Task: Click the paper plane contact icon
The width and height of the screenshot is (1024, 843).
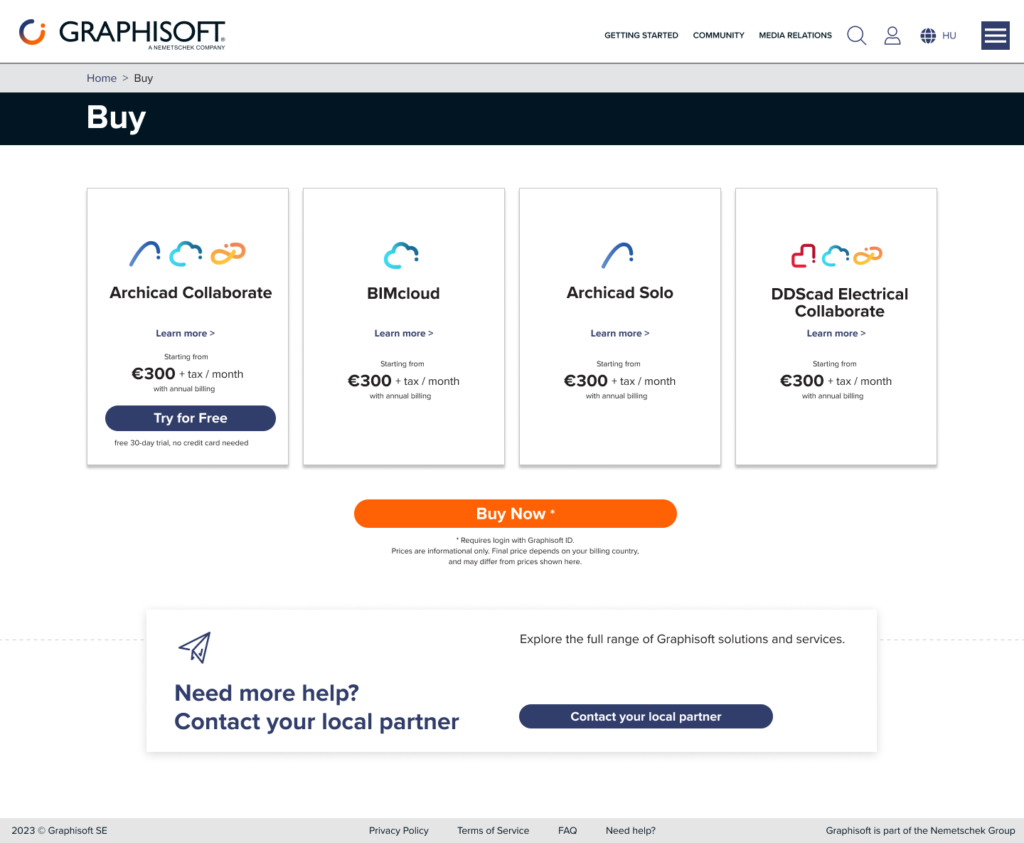Action: 195,647
